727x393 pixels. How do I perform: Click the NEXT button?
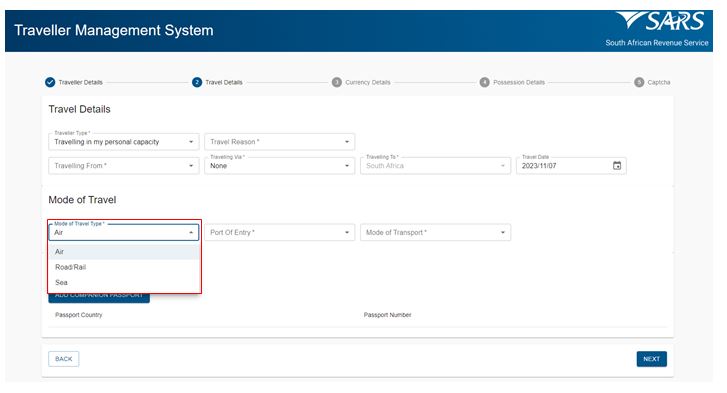tap(651, 359)
